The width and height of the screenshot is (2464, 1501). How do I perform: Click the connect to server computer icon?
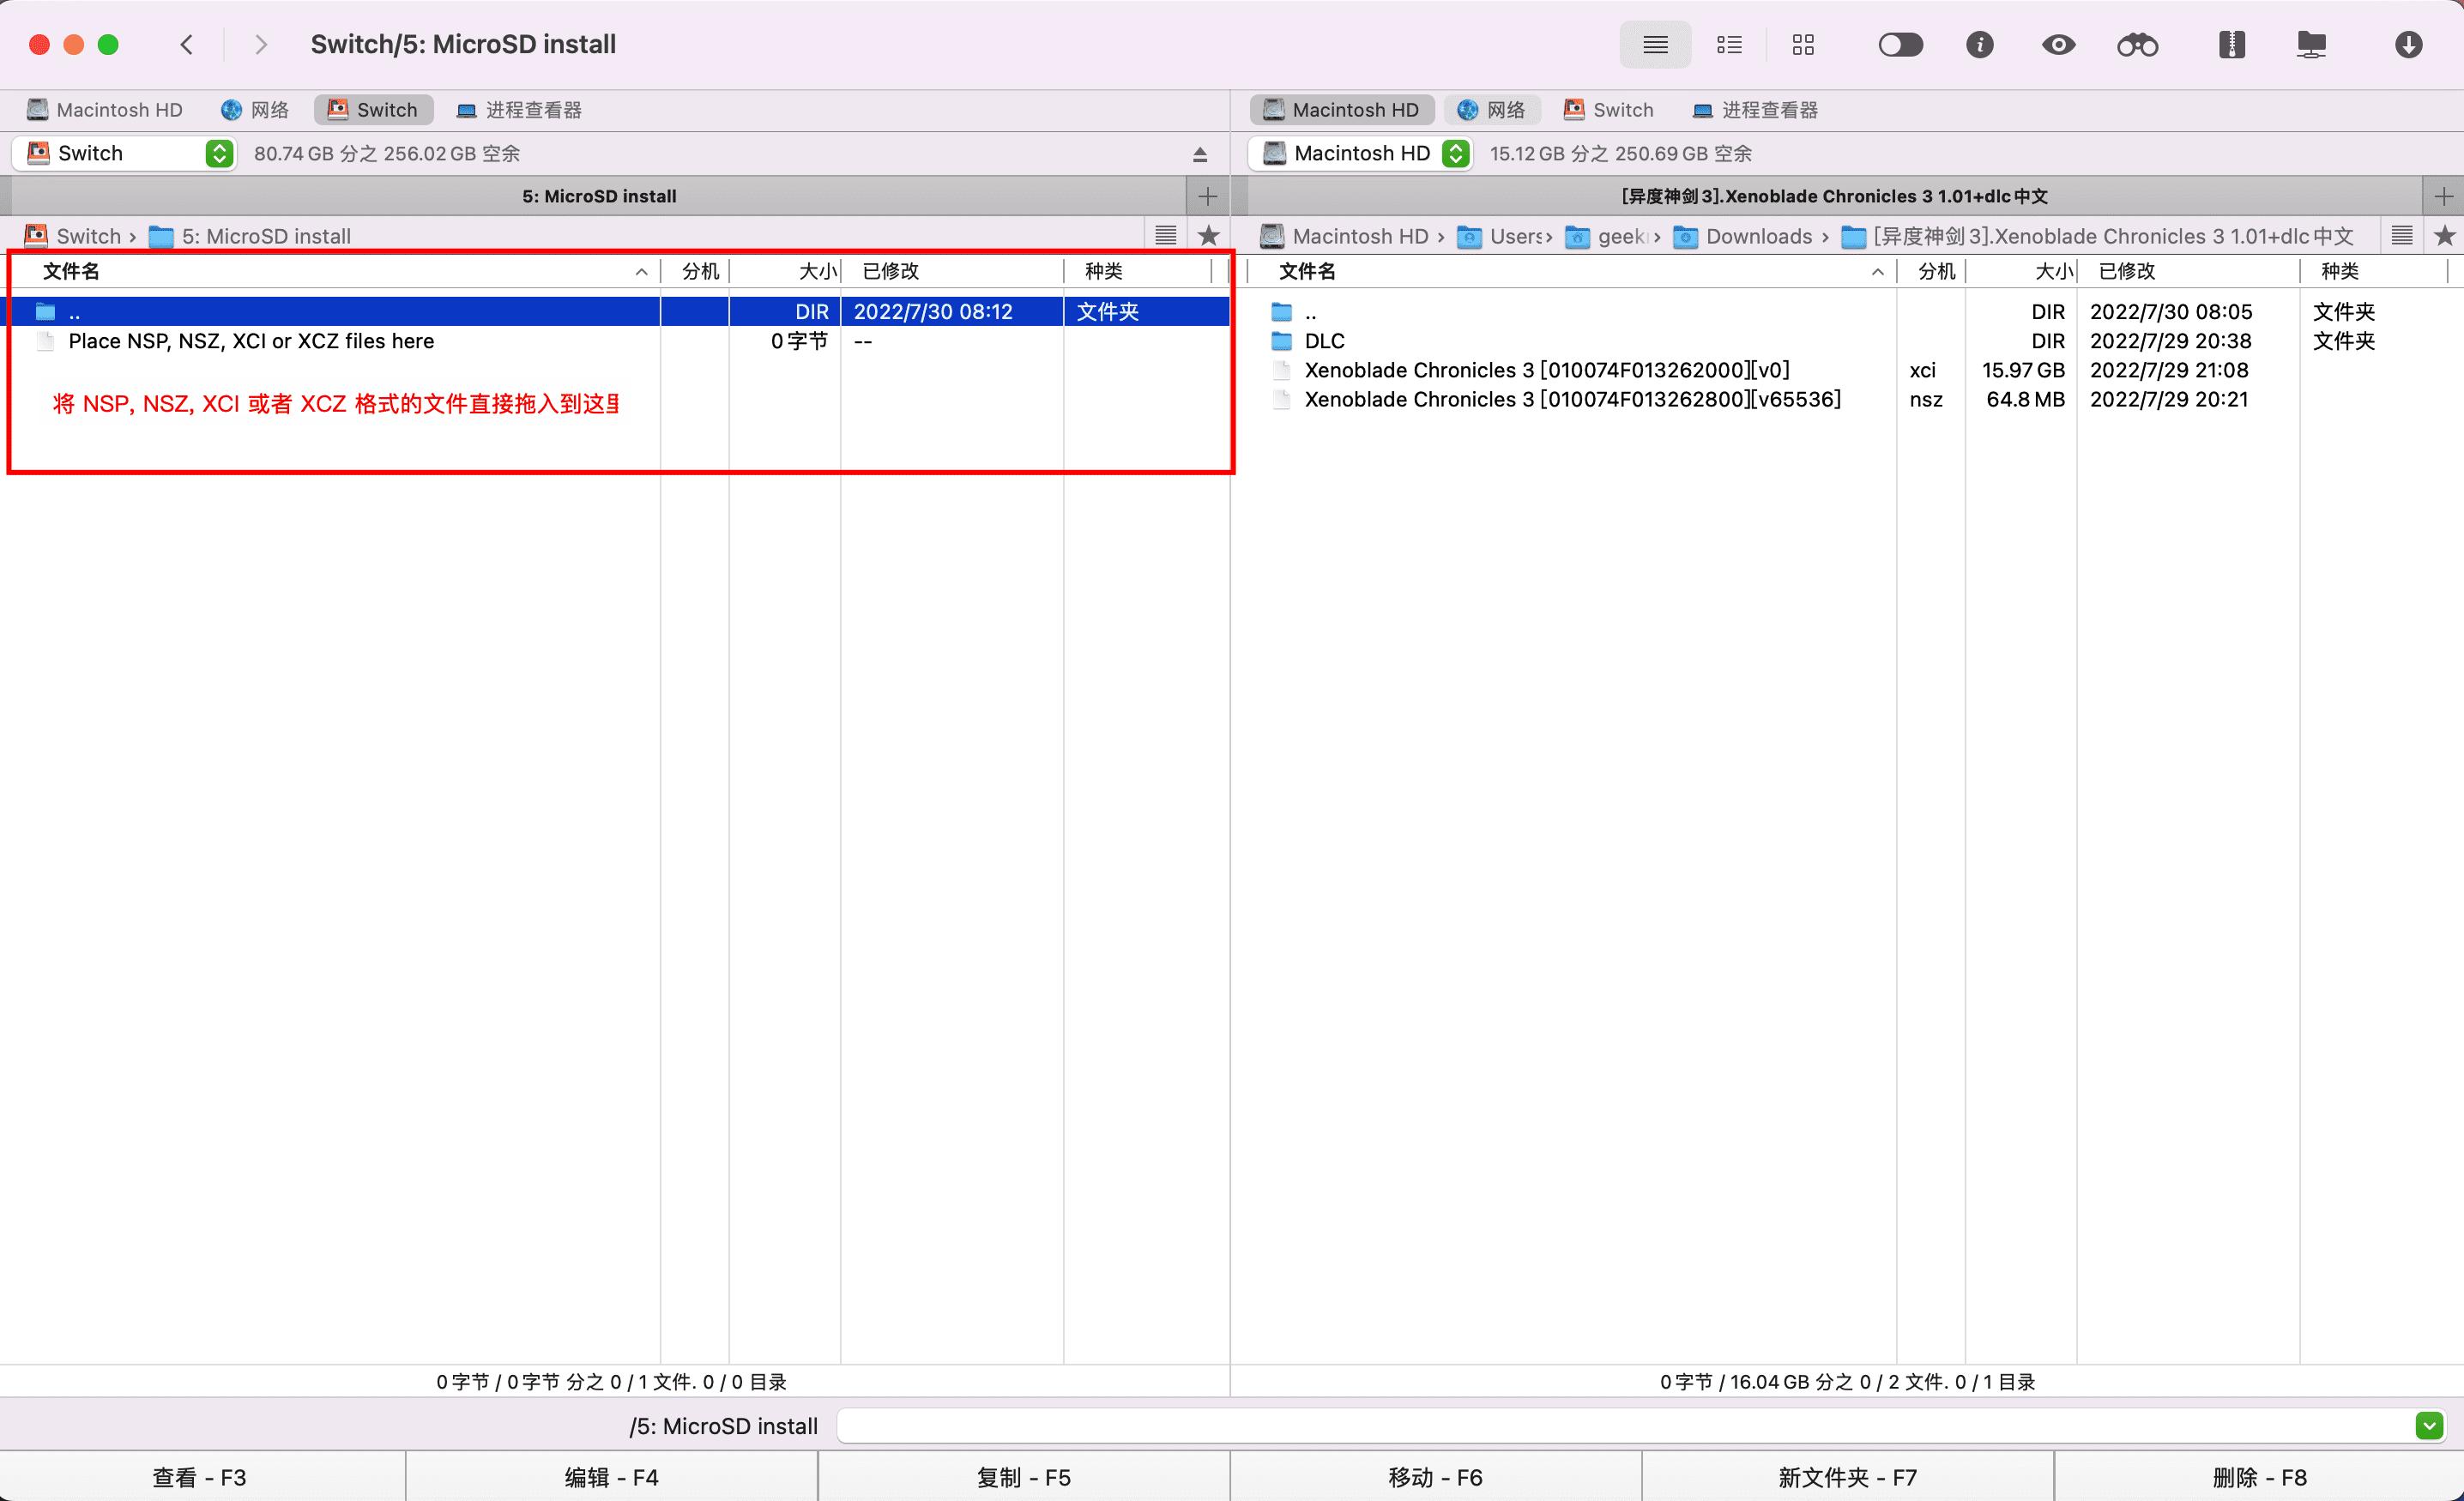click(2311, 45)
